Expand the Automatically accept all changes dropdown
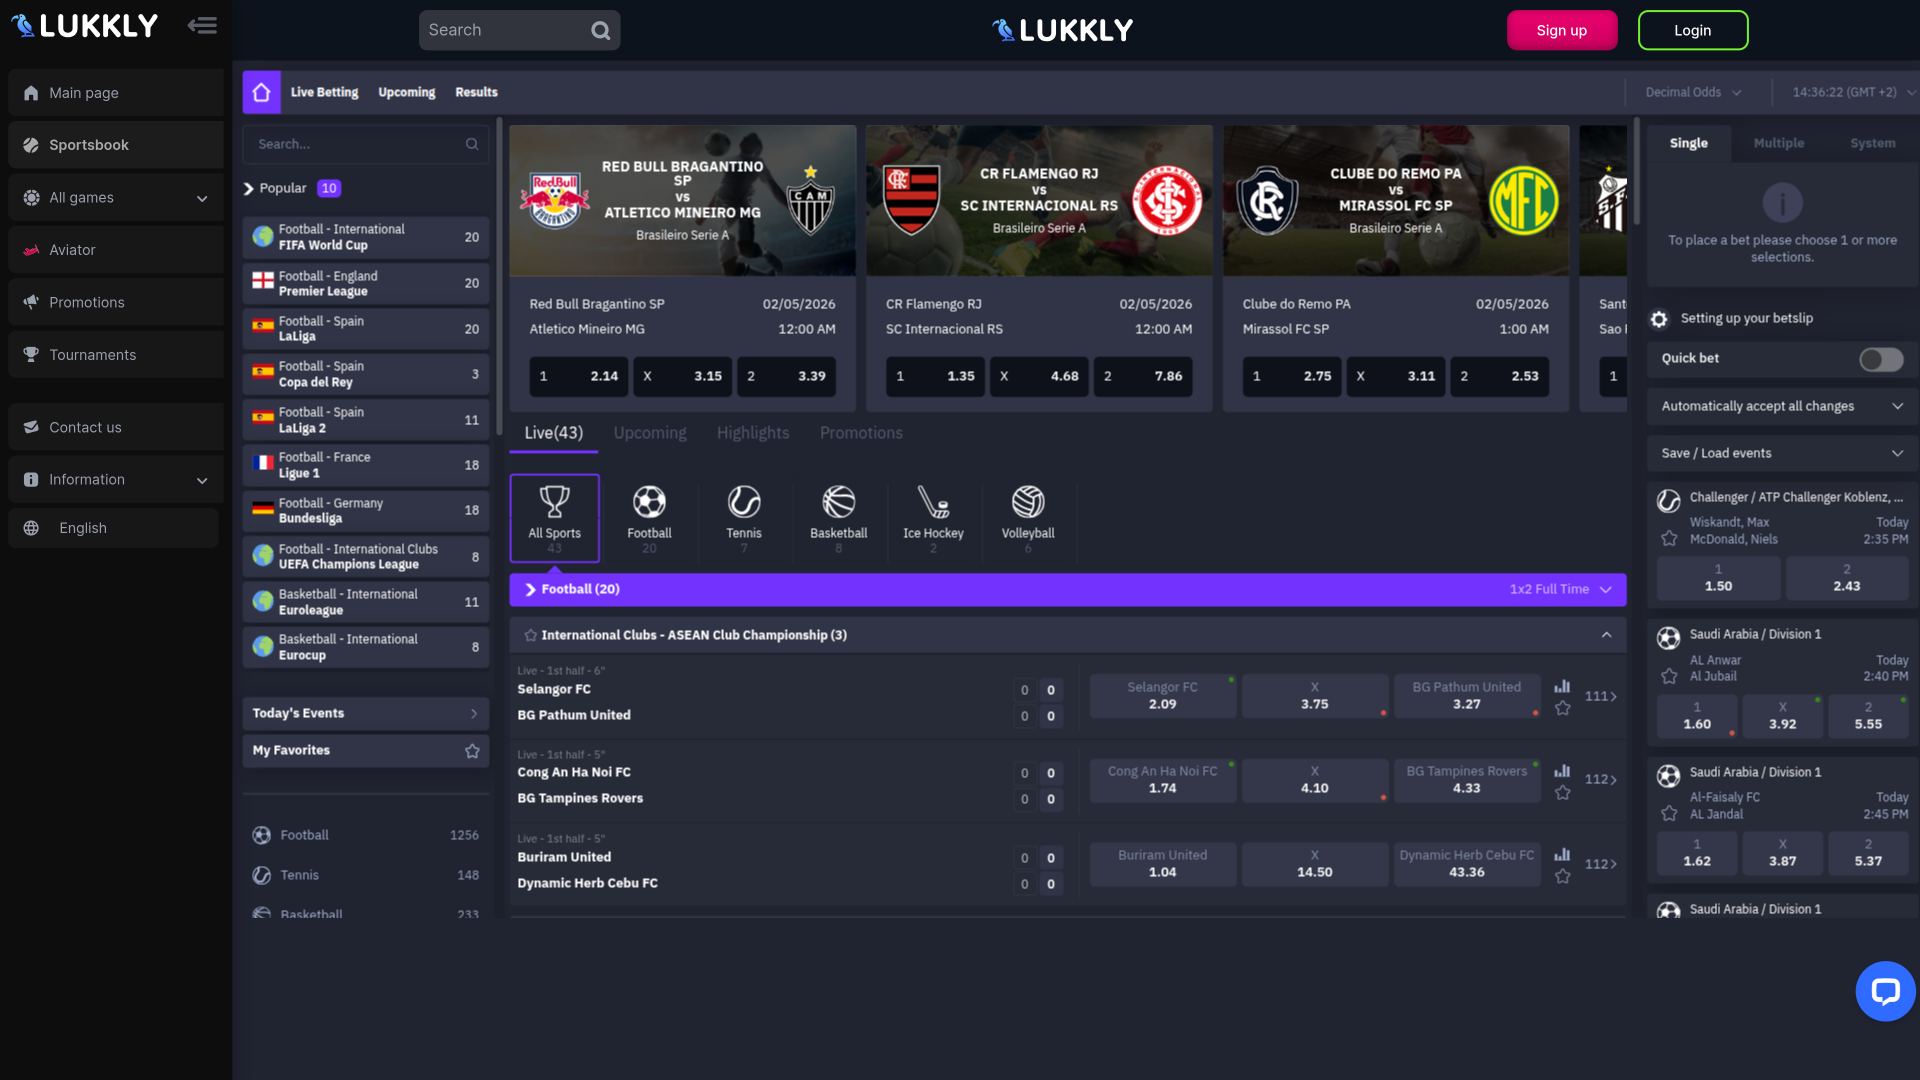The image size is (1920, 1080). [x=1899, y=406]
